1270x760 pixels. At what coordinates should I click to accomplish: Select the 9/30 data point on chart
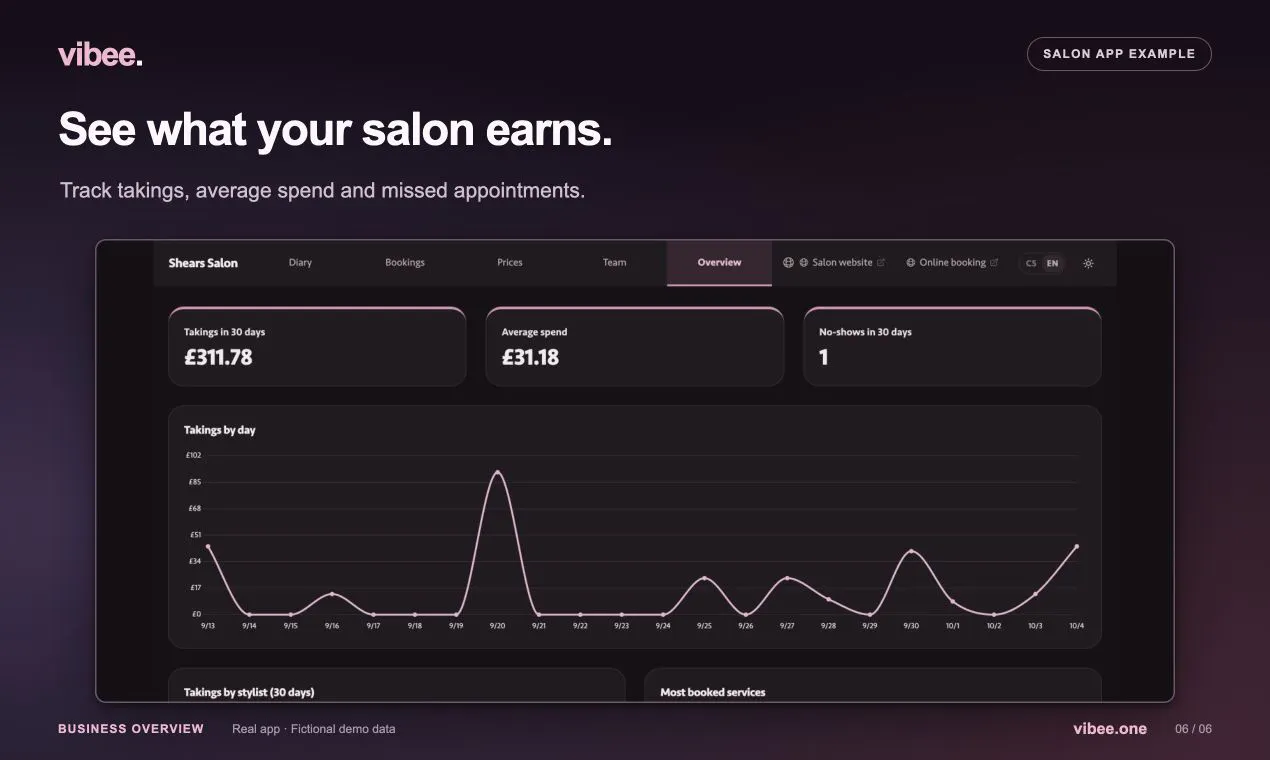click(x=911, y=551)
